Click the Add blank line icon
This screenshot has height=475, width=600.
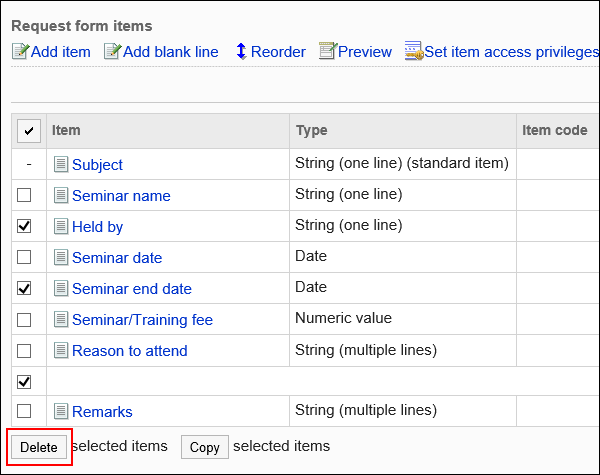pos(112,52)
